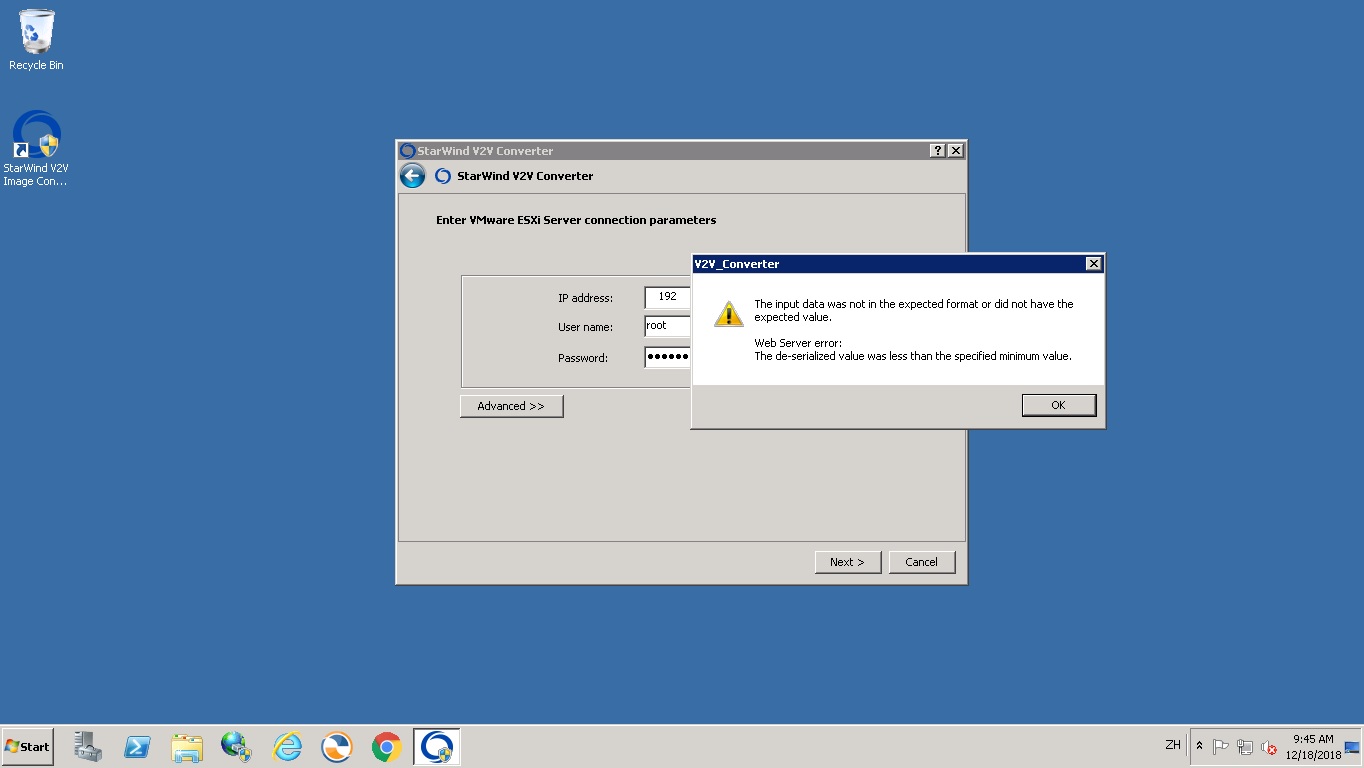Click the 'Web Server error:' text in the dialog
Viewport: 1364px width, 768px height.
pyautogui.click(x=798, y=343)
